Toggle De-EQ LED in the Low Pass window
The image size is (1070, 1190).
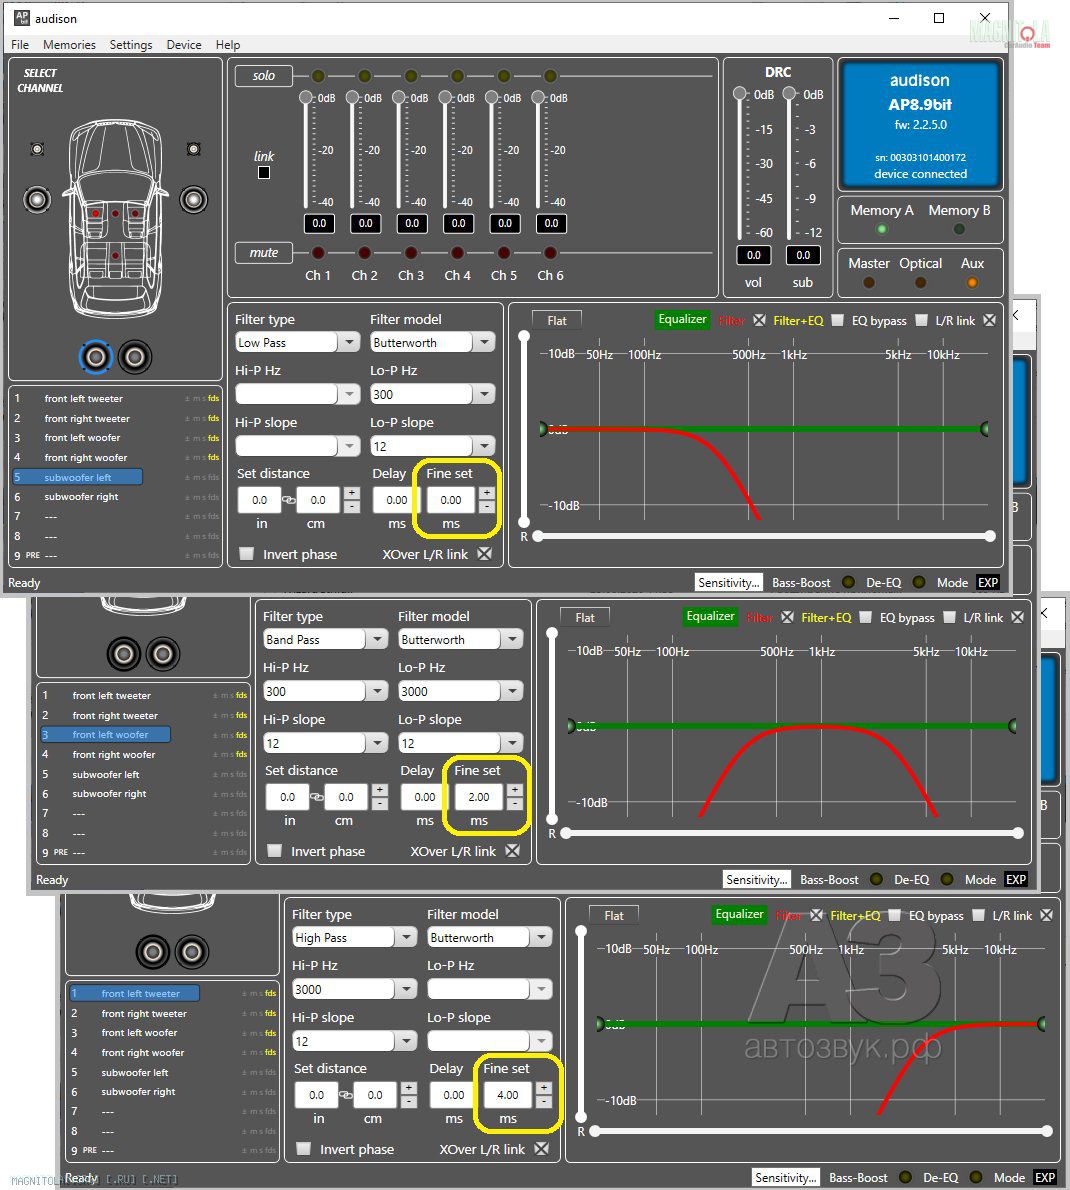point(919,582)
